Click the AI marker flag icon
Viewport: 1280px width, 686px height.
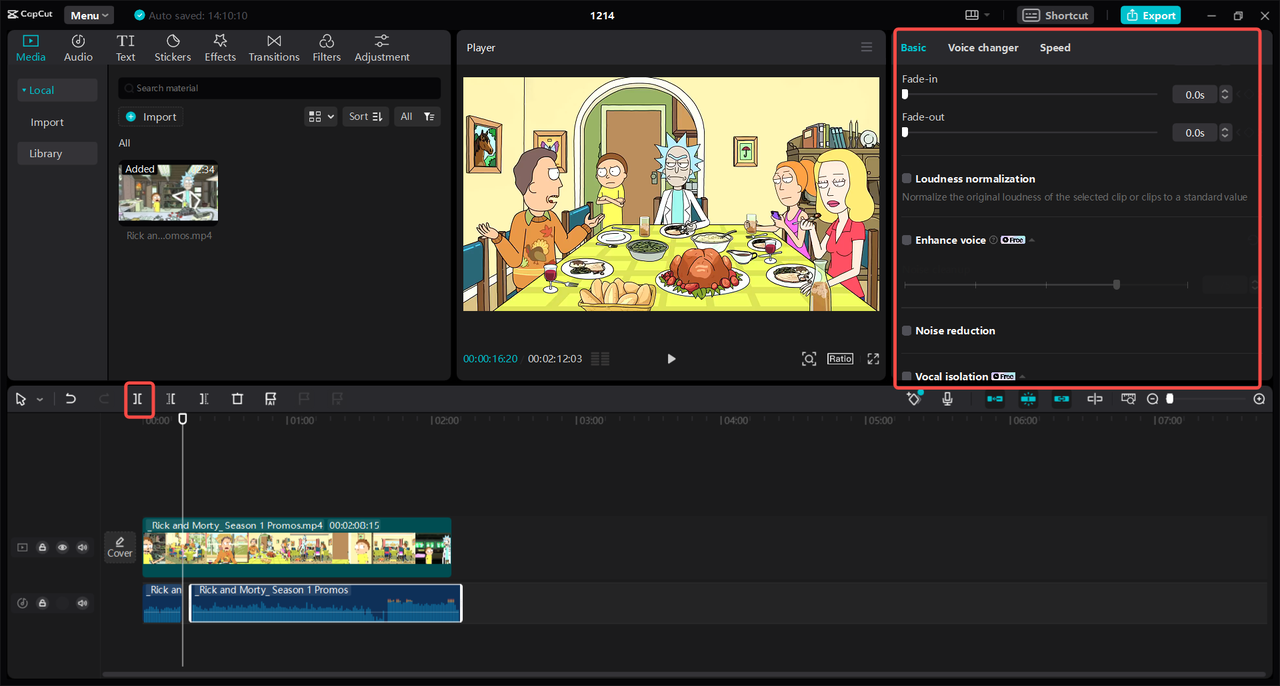[x=270, y=399]
